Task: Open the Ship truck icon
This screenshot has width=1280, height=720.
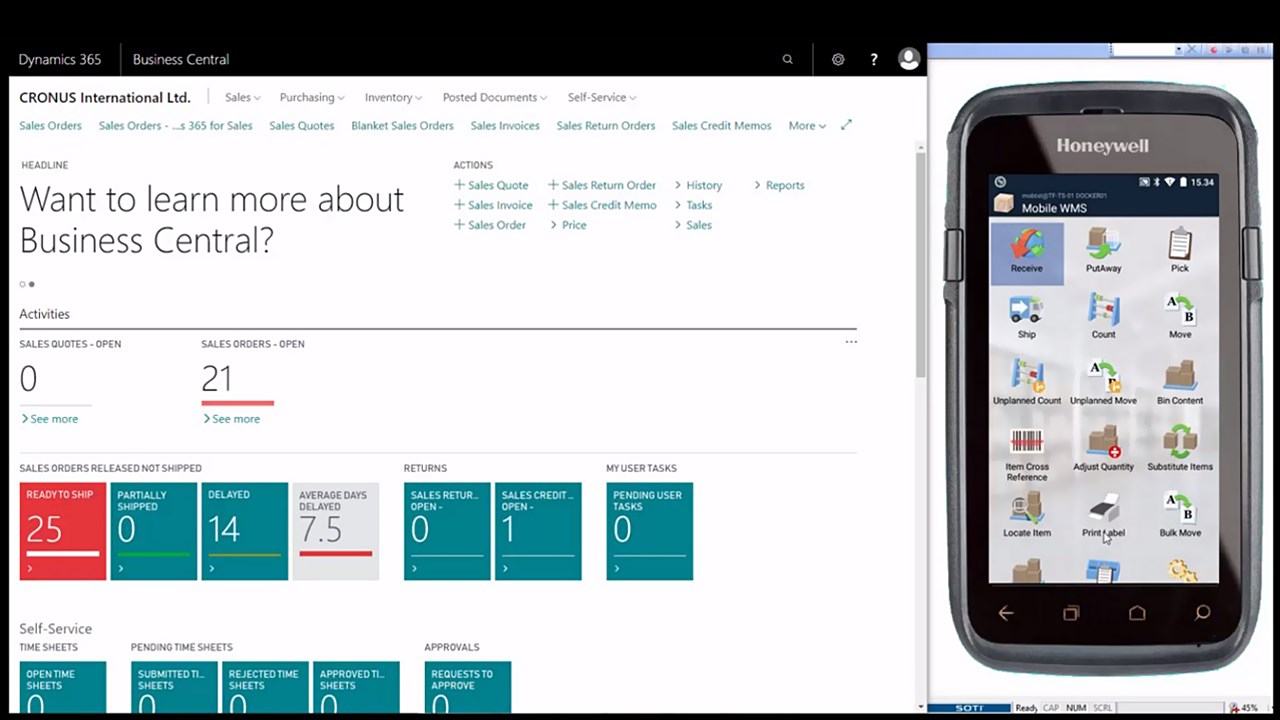Action: click(x=1026, y=317)
